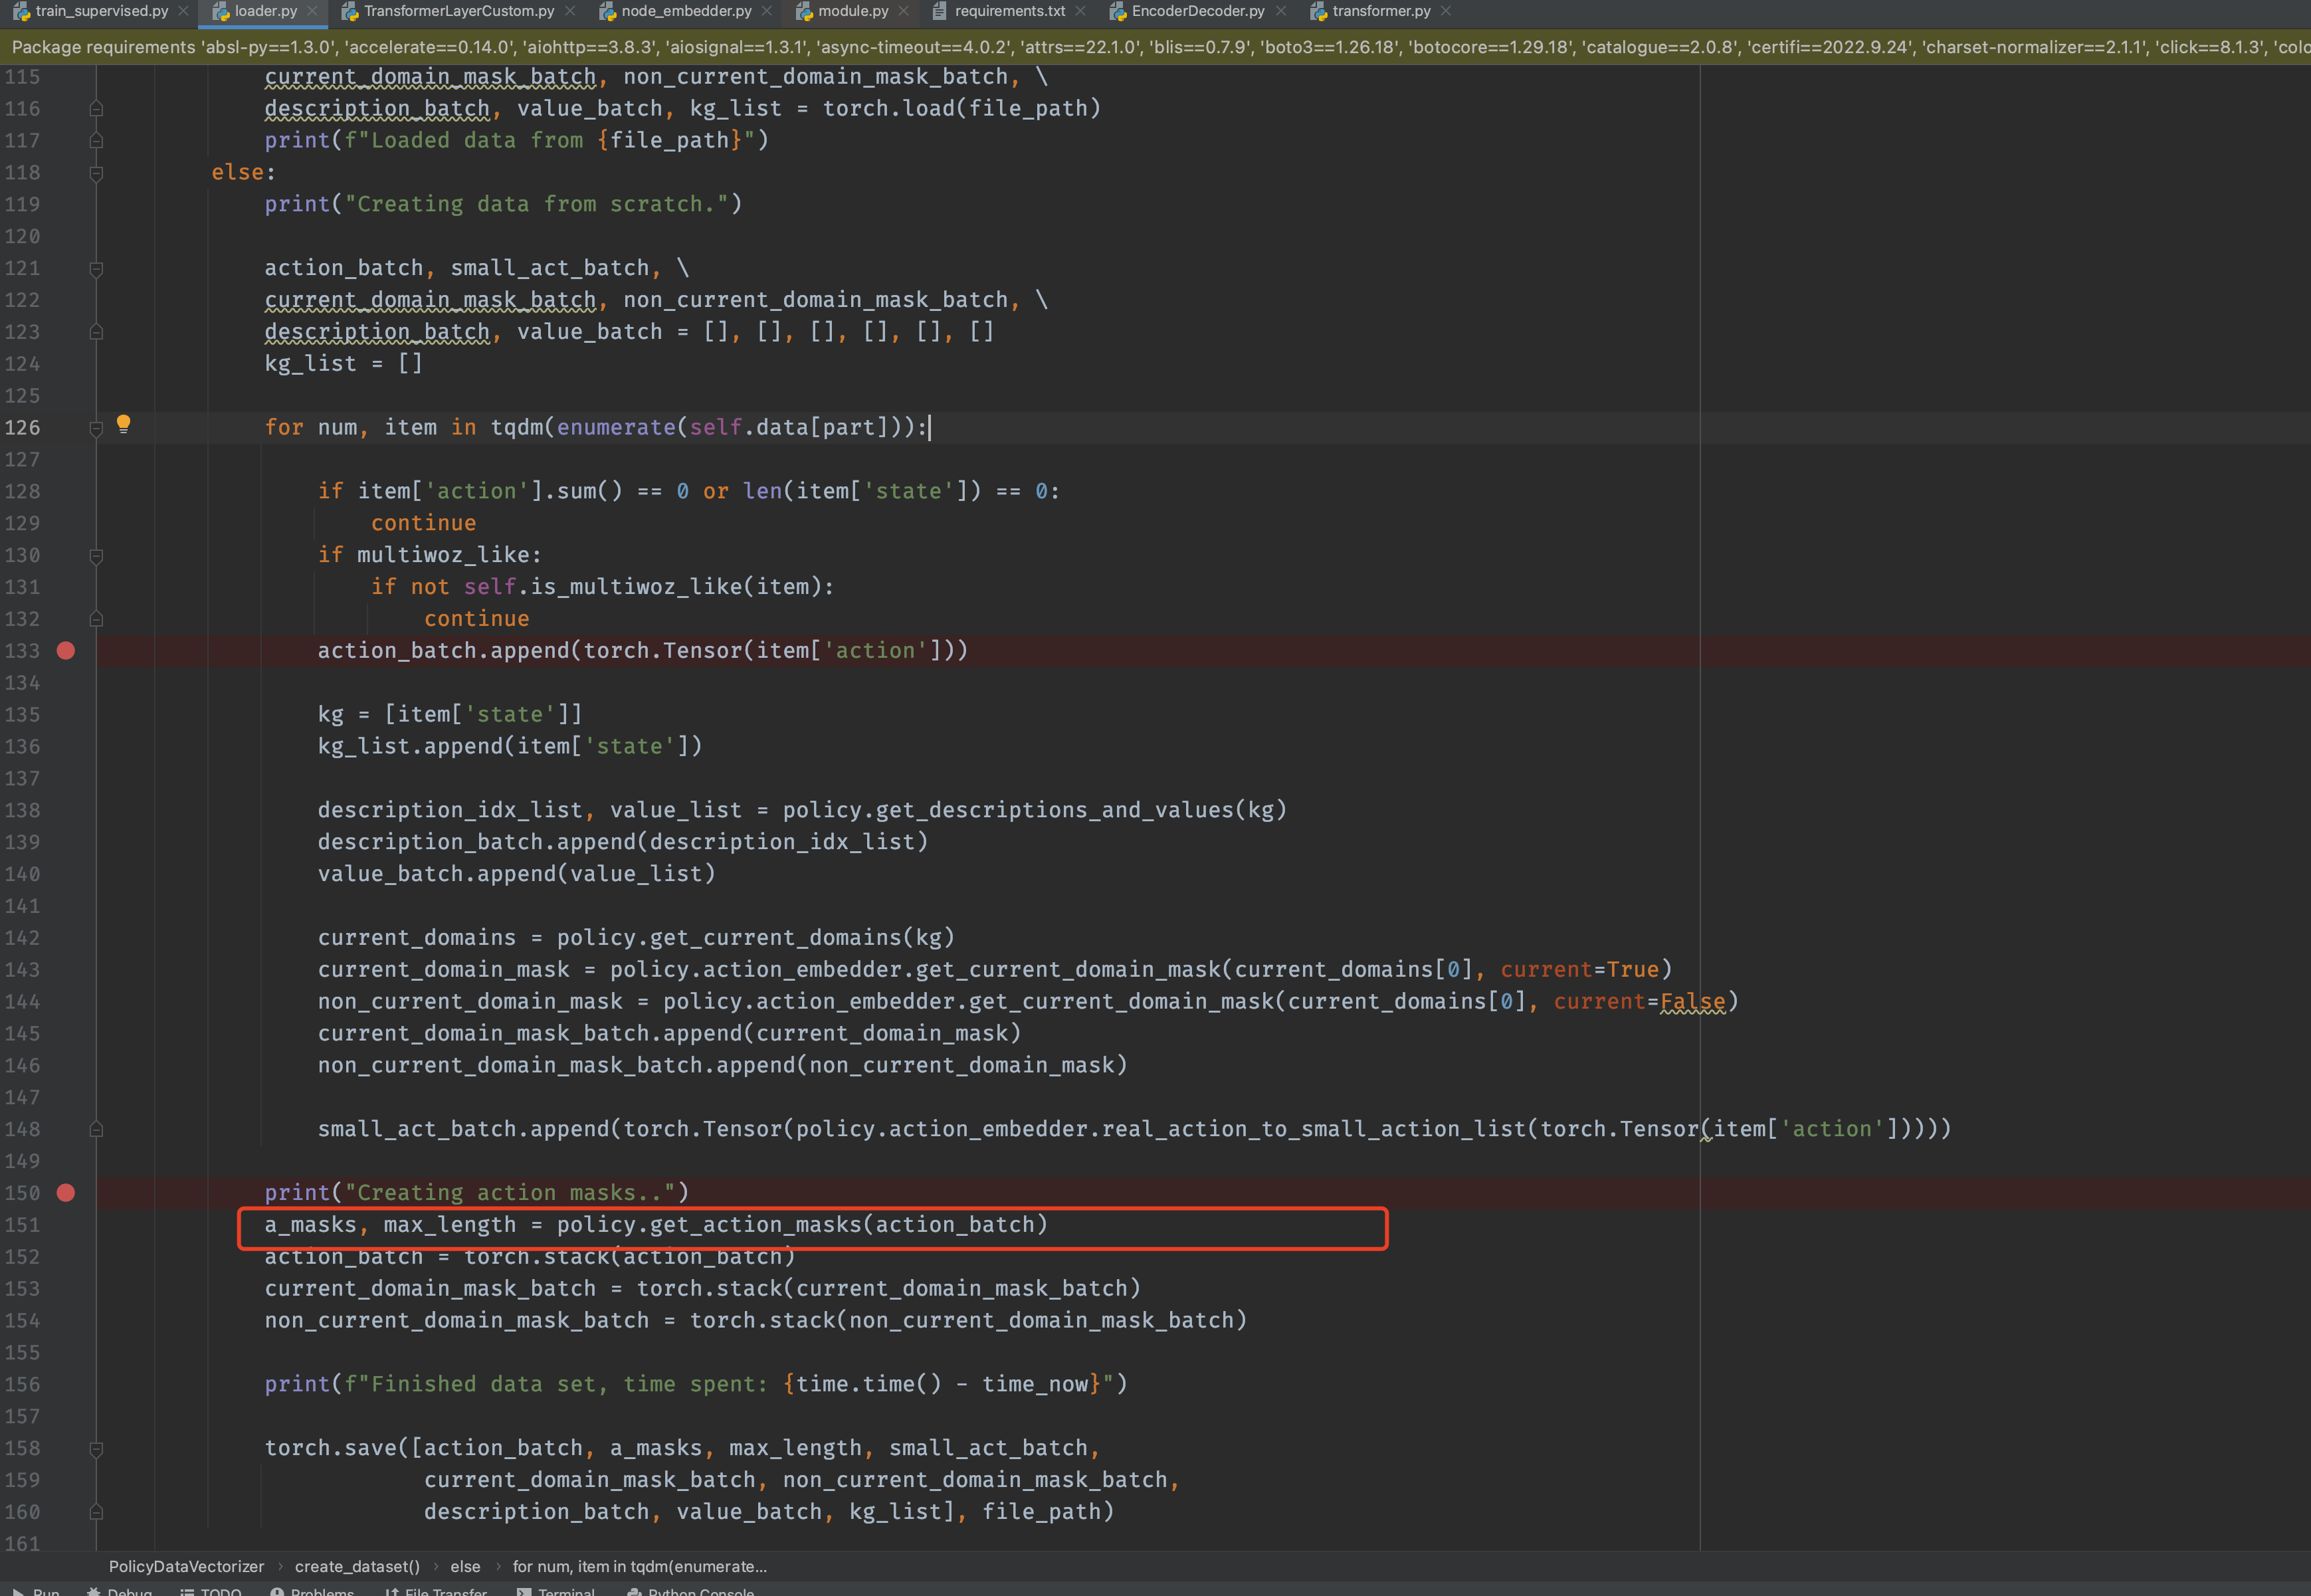Open the Terminal tool window
Viewport: 2311px width, 1596px height.
click(565, 1590)
